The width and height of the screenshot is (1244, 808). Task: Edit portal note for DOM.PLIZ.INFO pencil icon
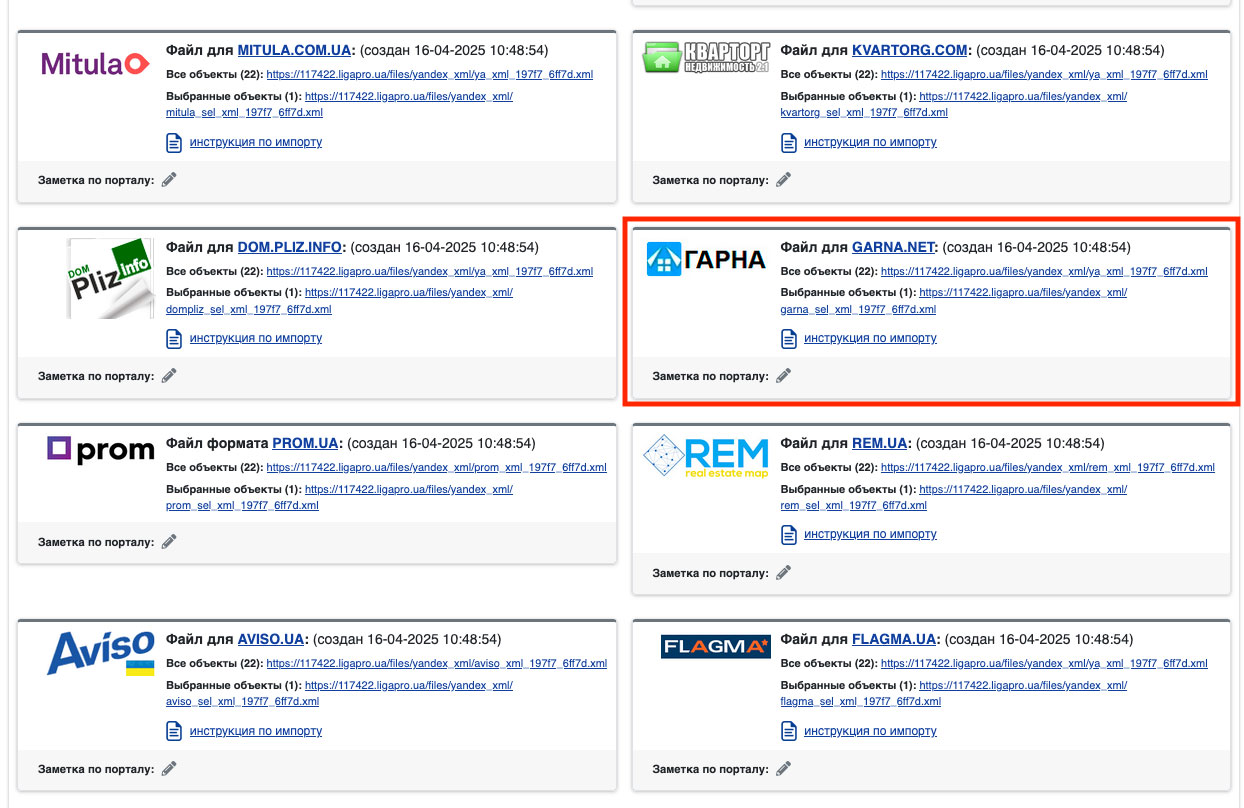pos(169,376)
